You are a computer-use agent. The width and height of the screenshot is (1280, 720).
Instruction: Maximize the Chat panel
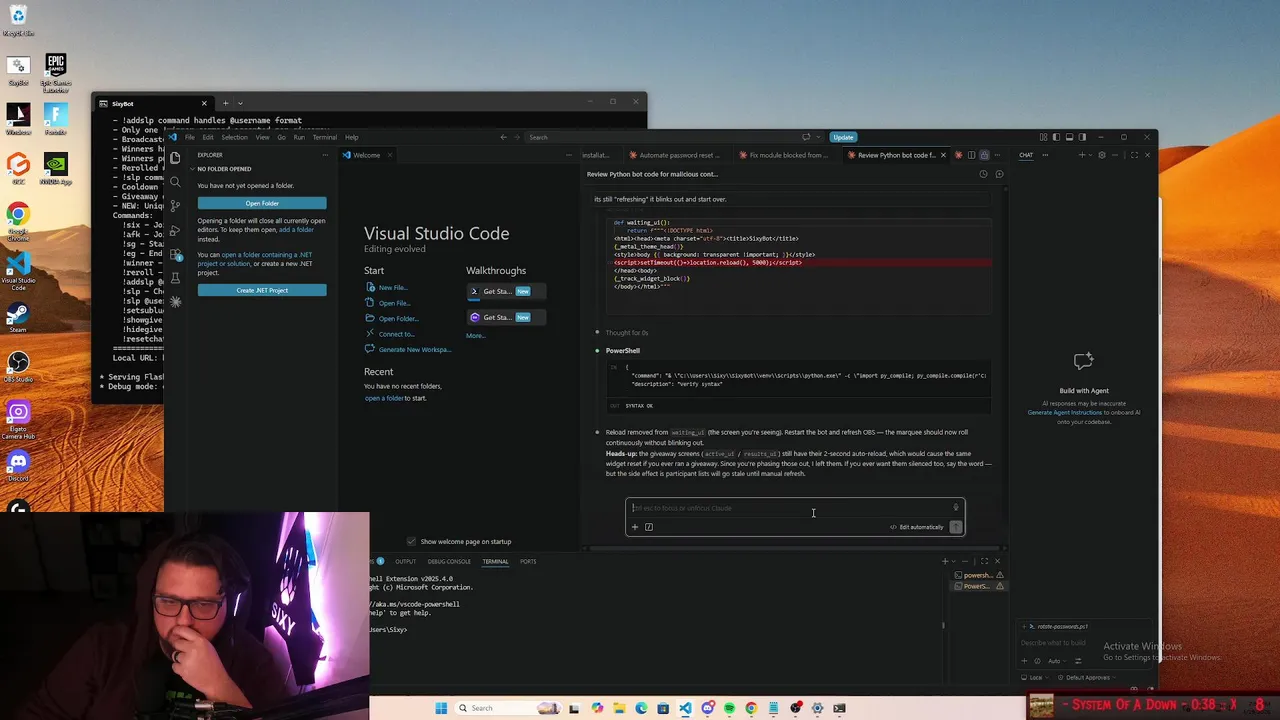[x=1134, y=155]
